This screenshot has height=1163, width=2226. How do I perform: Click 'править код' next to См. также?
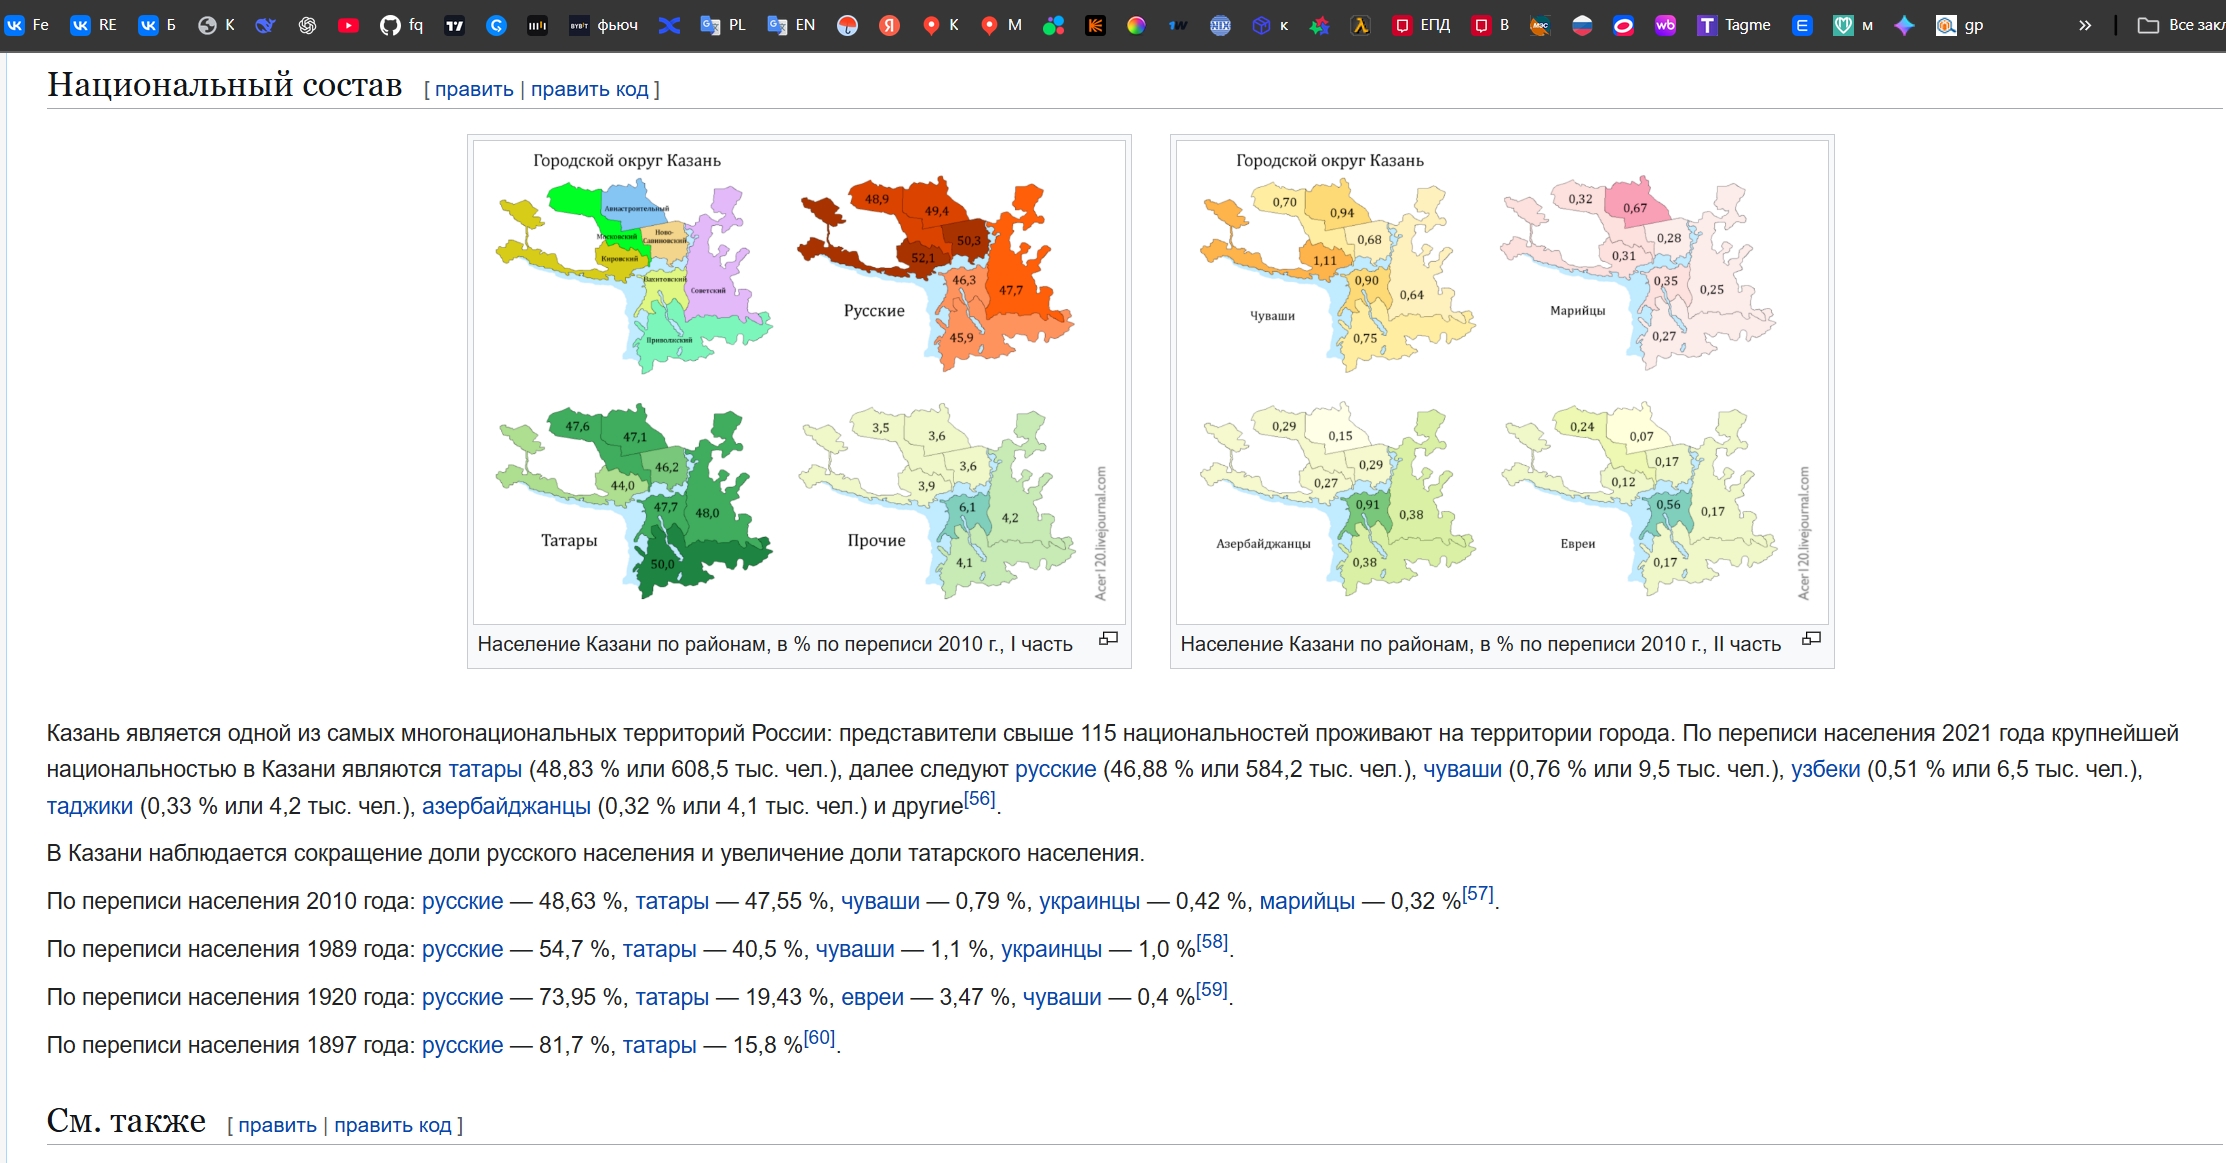[392, 1126]
